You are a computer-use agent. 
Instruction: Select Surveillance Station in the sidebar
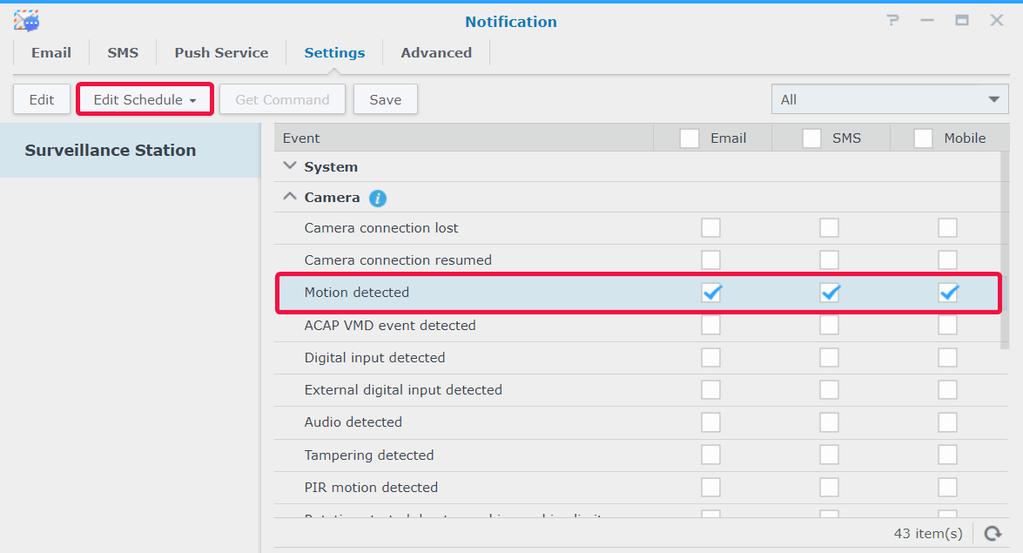pyautogui.click(x=130, y=151)
